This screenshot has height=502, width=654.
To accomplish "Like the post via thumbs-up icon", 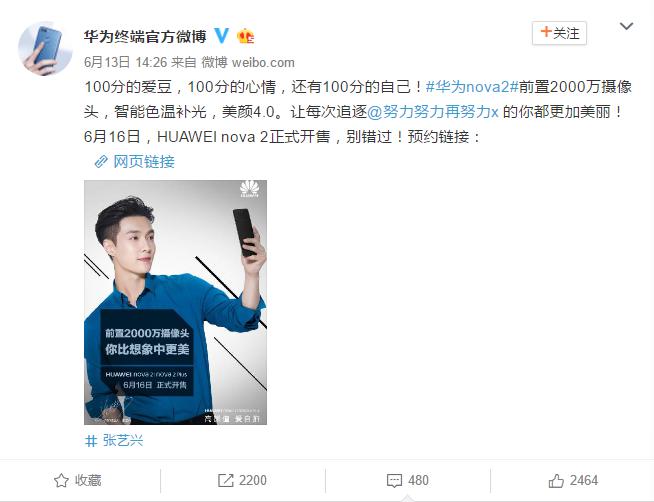I will pyautogui.click(x=556, y=480).
